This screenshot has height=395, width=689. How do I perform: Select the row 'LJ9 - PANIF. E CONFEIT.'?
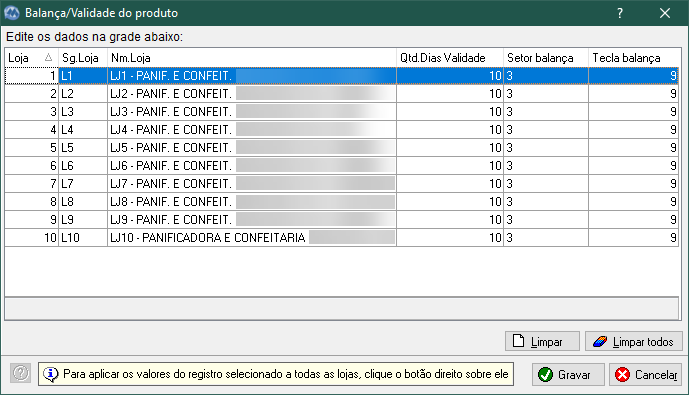tap(341, 220)
